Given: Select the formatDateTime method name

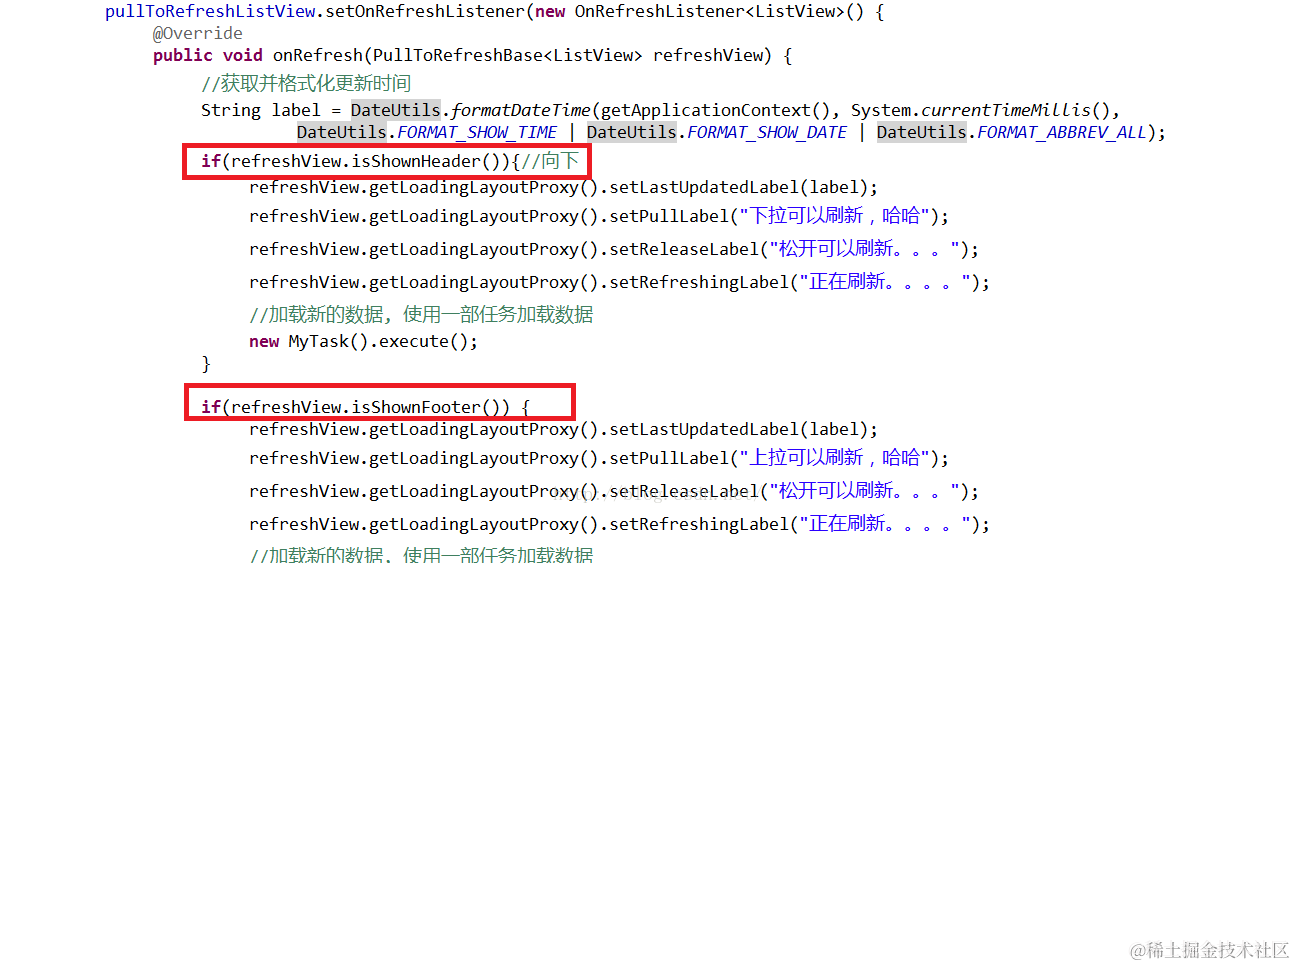Looking at the screenshot, I should [520, 111].
